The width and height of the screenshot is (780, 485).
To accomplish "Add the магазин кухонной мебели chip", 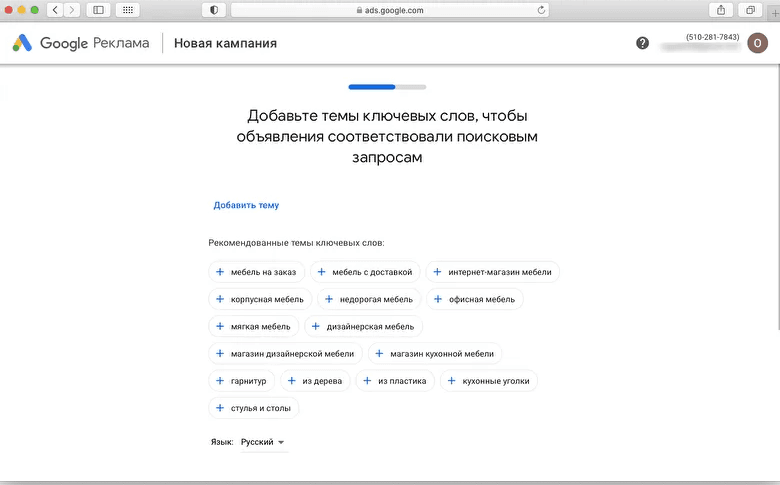I will [x=435, y=354].
